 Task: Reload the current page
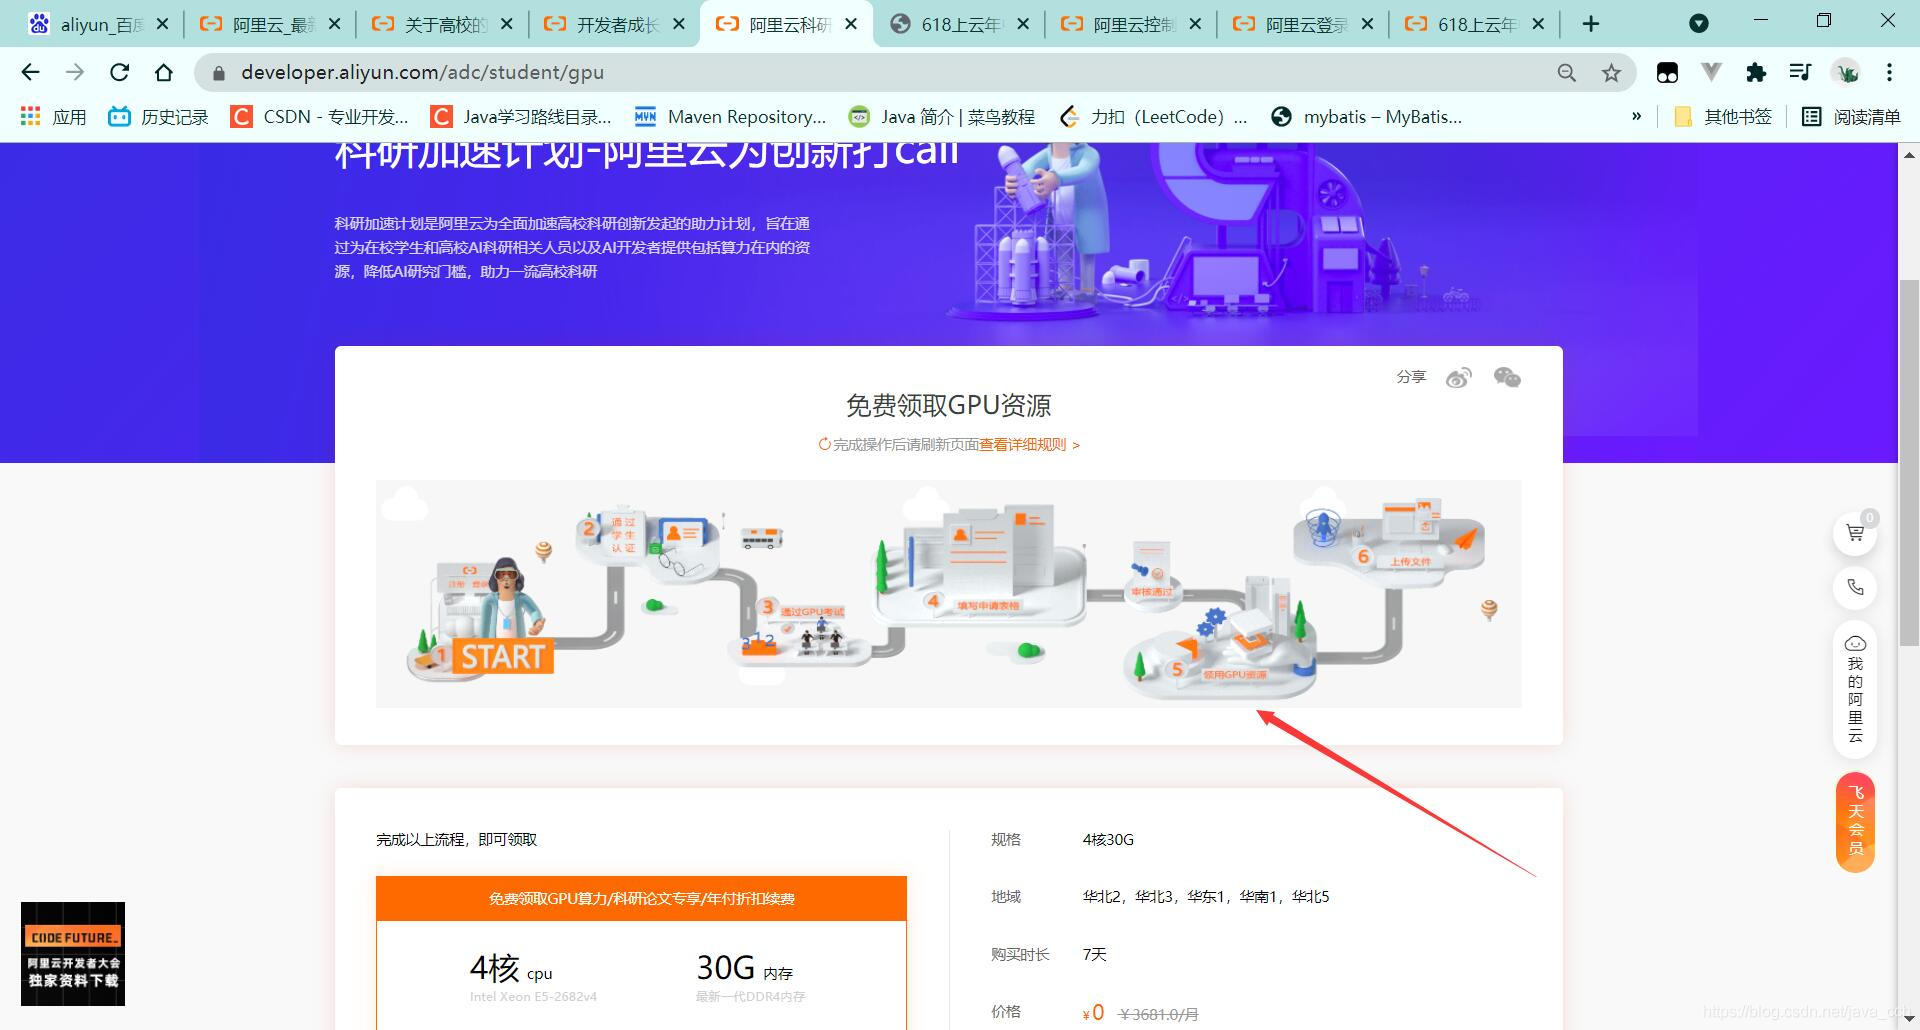(119, 72)
